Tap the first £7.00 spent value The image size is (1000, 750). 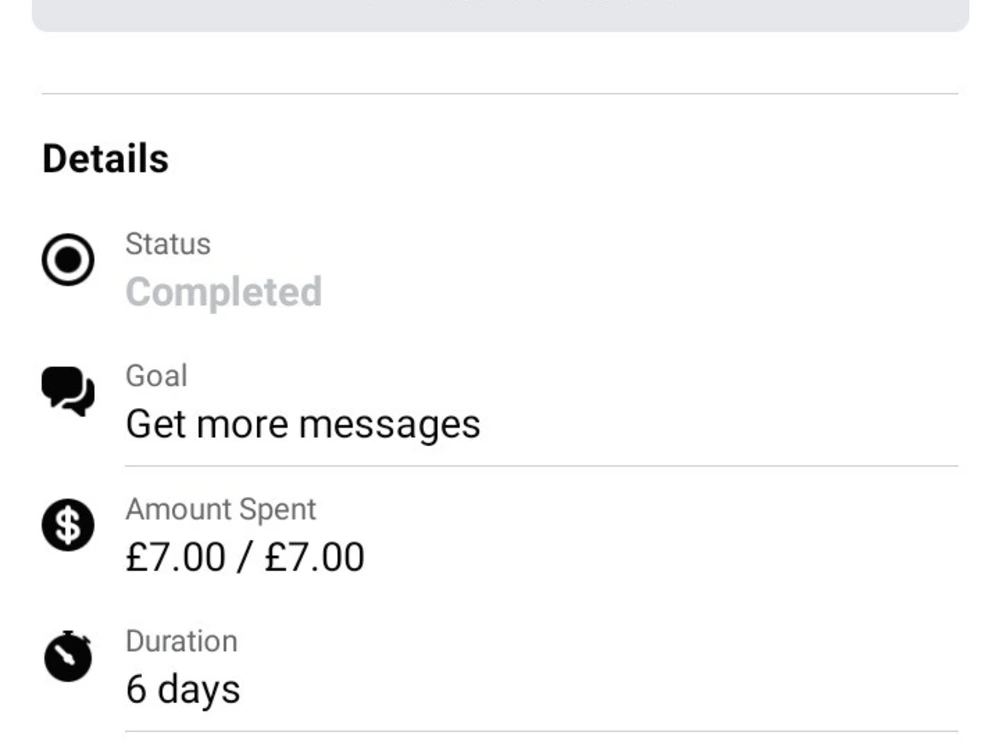coord(175,557)
